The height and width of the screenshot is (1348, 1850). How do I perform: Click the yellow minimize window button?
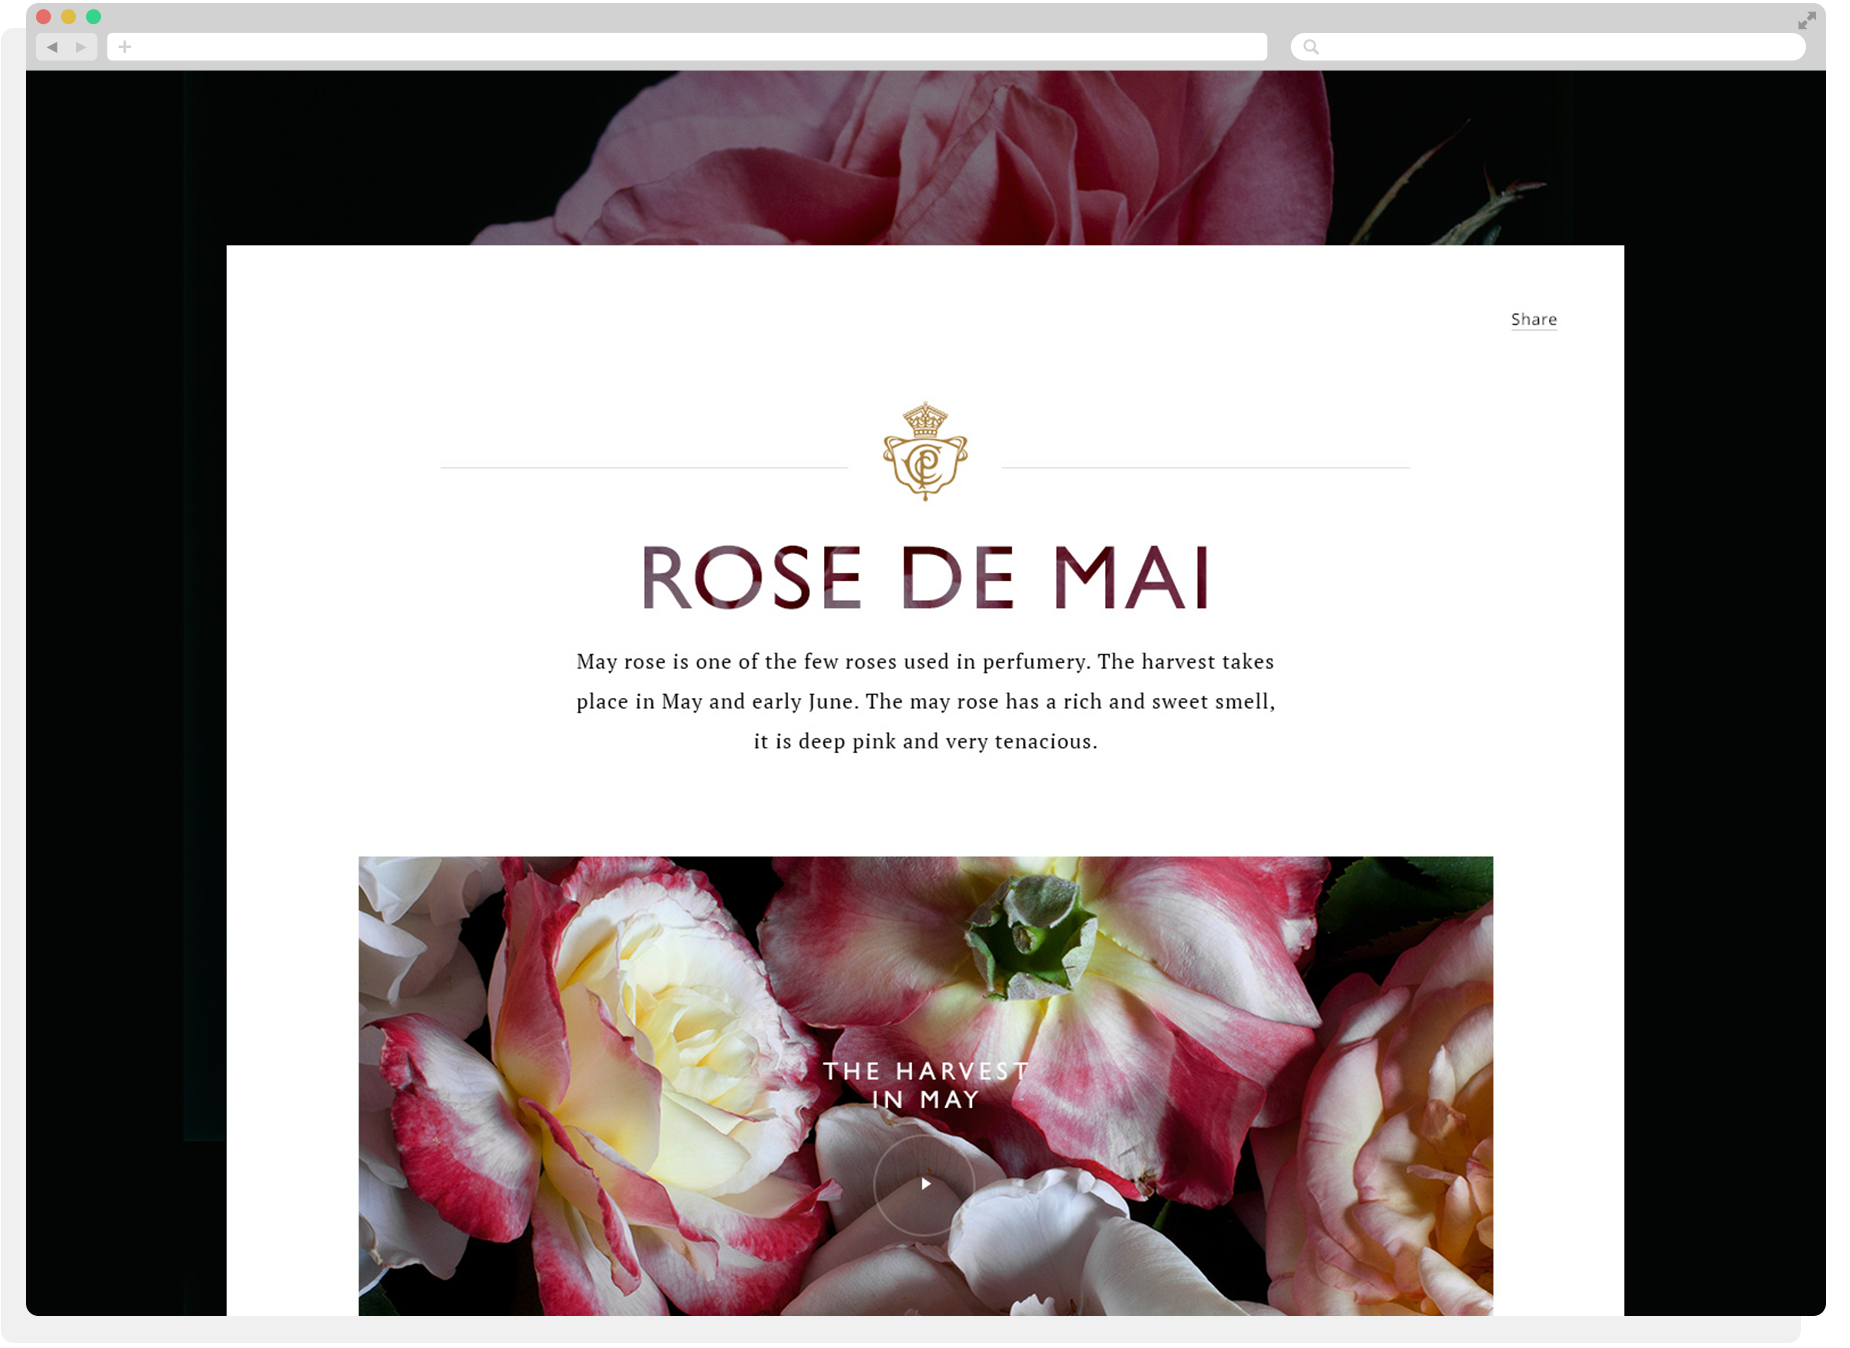coord(68,17)
